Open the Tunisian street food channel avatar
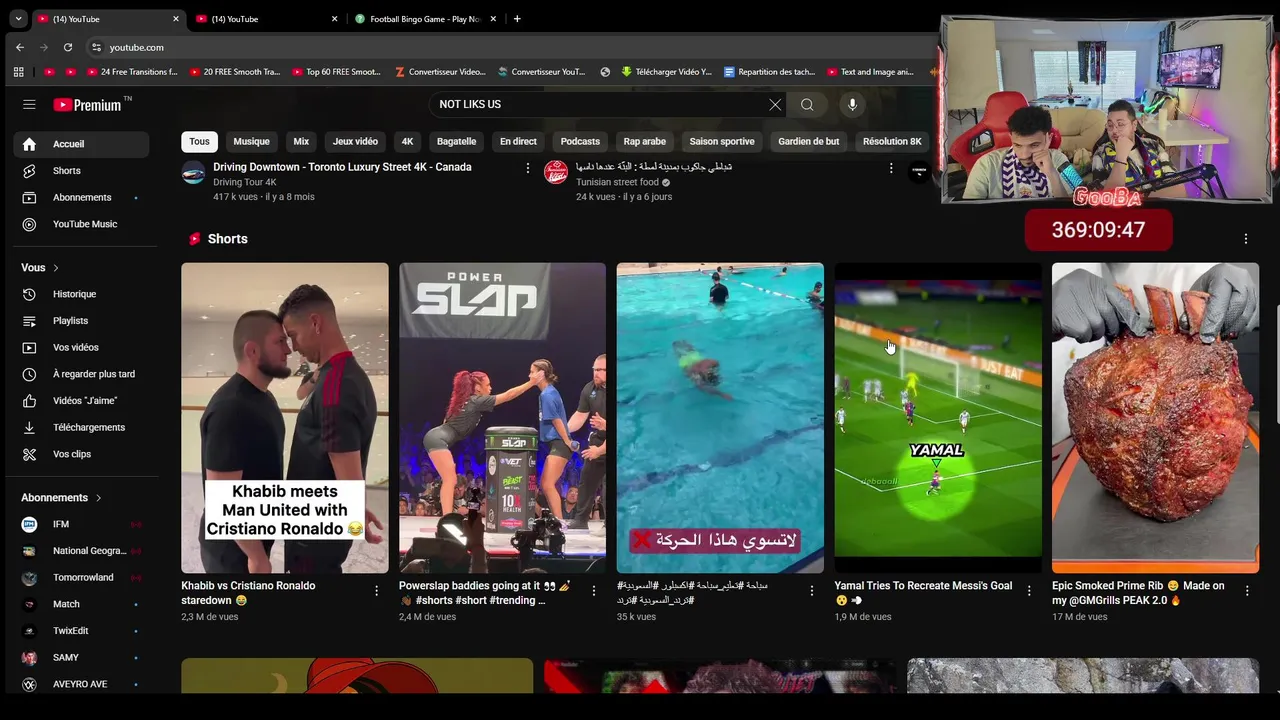1280x720 pixels. click(x=556, y=172)
